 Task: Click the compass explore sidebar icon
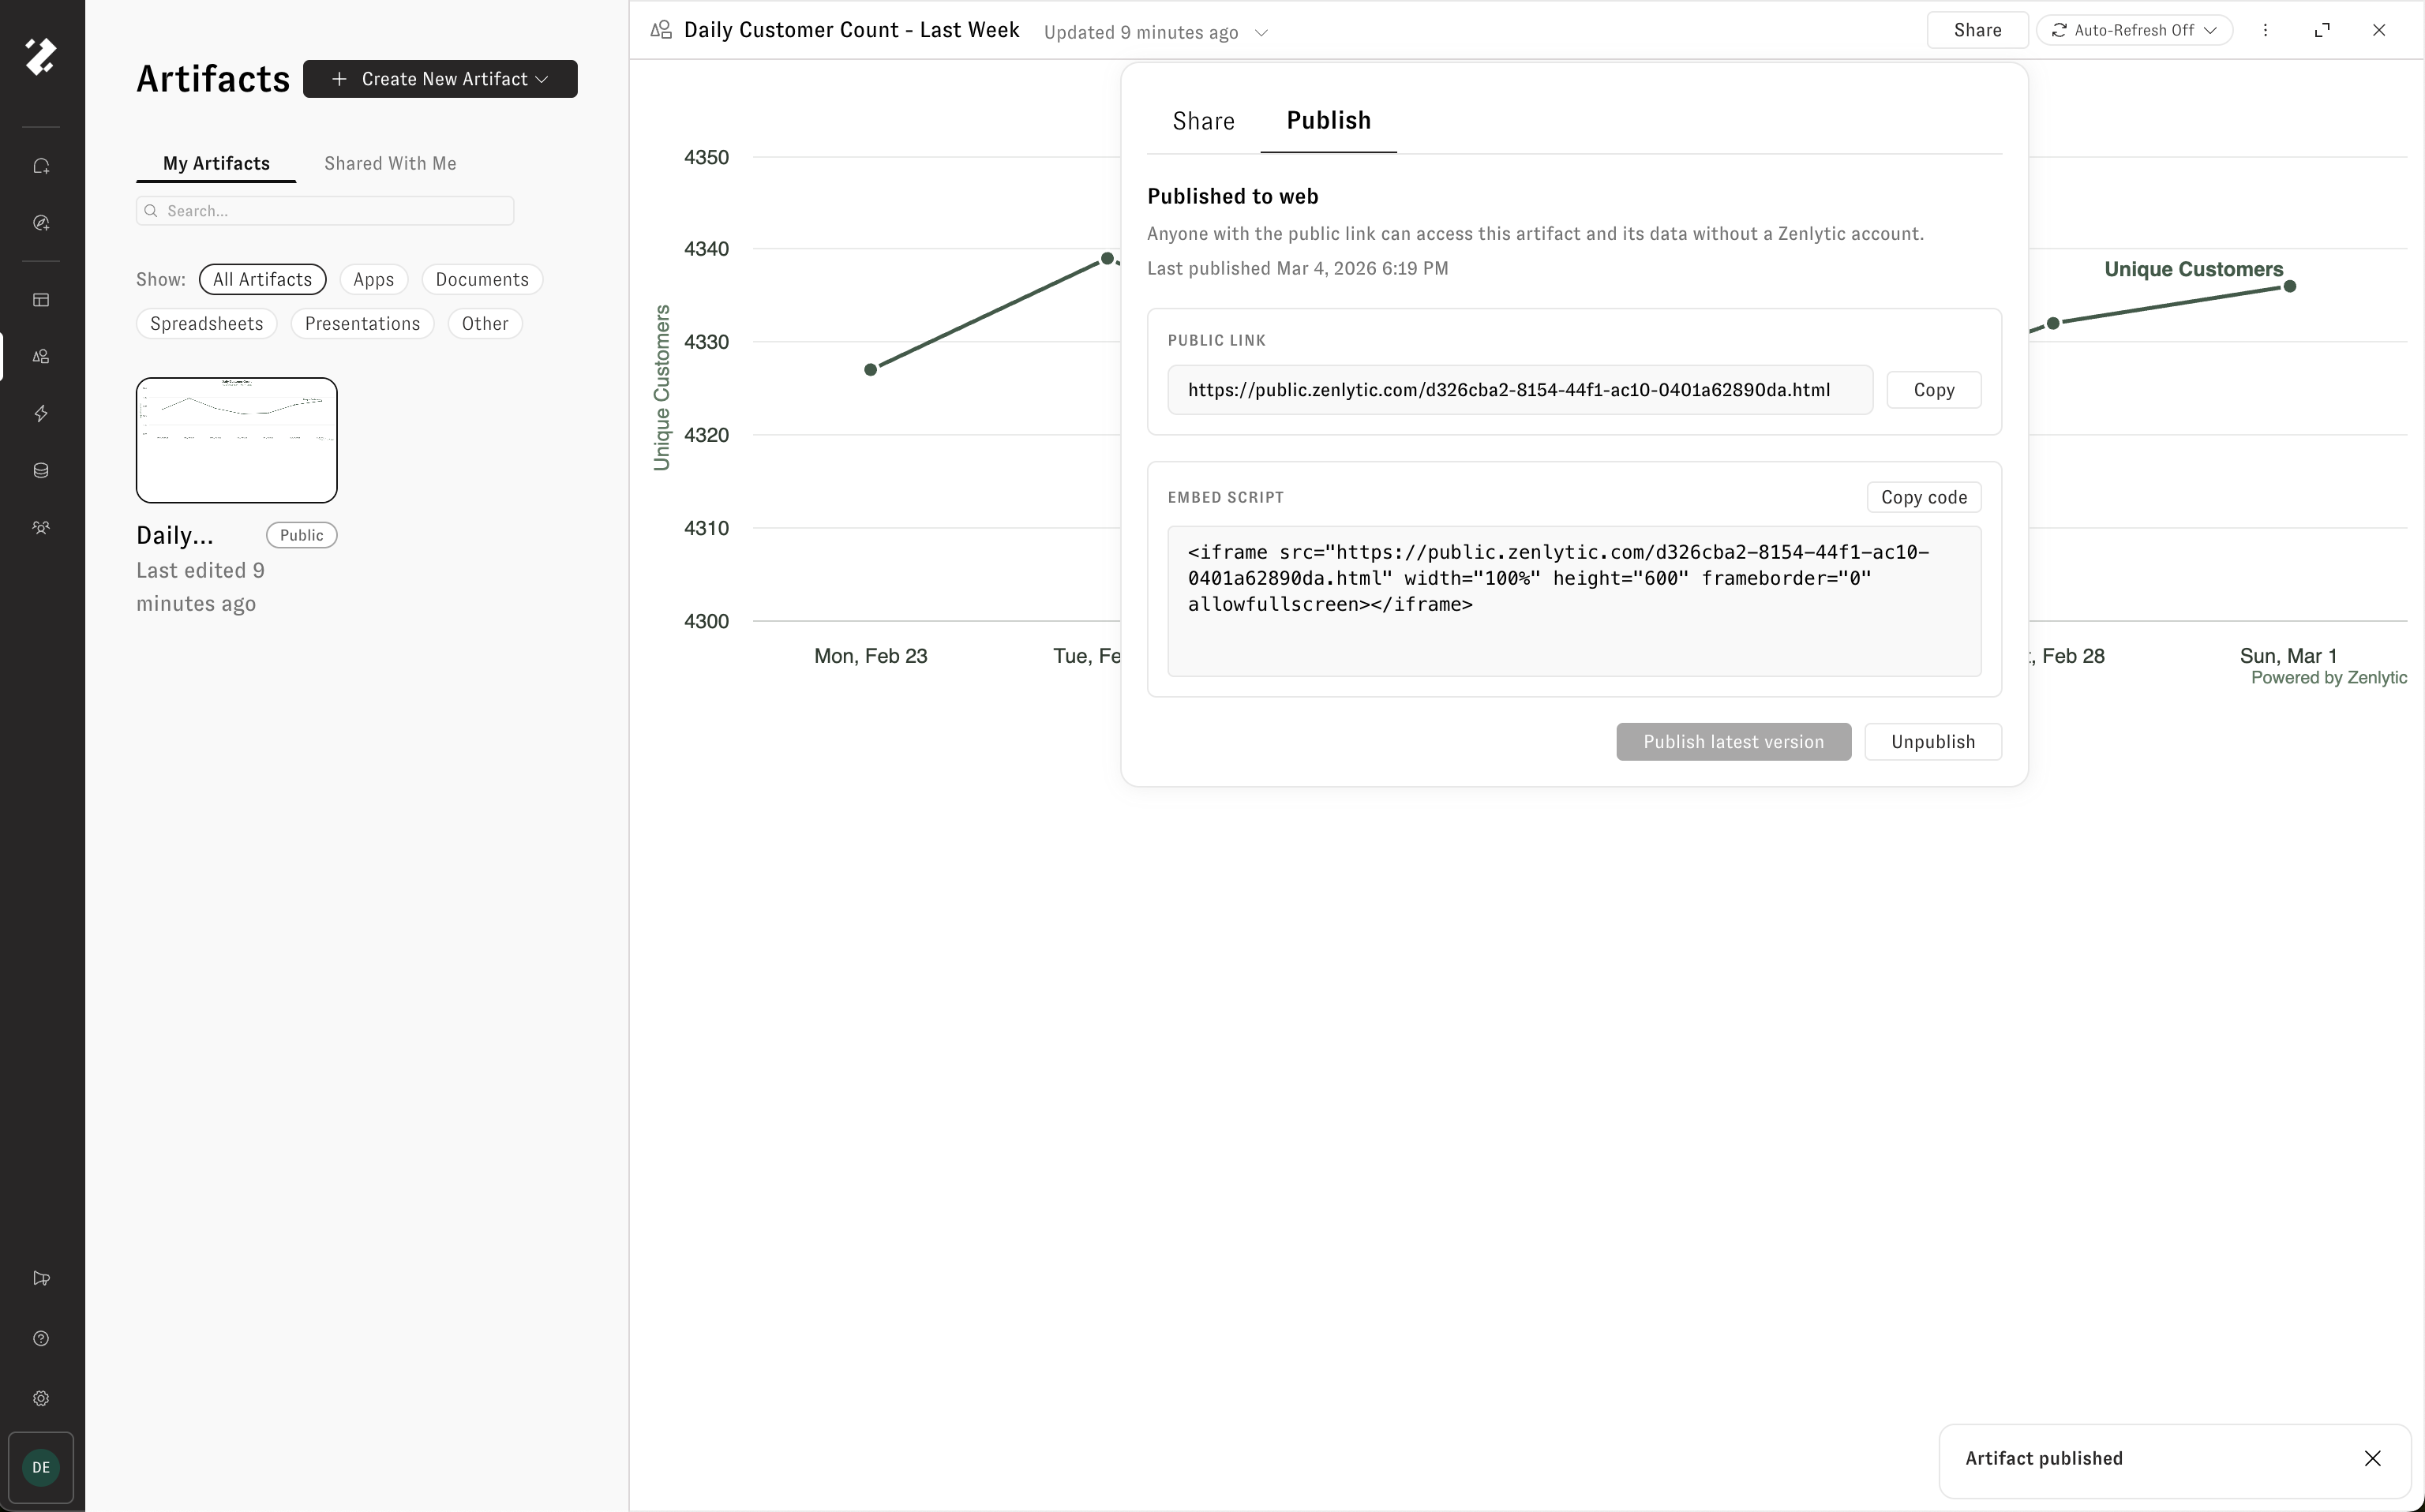click(x=41, y=223)
